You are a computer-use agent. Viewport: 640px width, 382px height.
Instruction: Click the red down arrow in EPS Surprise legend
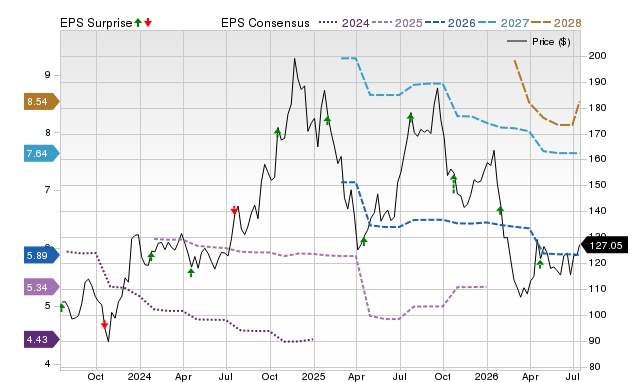pyautogui.click(x=148, y=23)
